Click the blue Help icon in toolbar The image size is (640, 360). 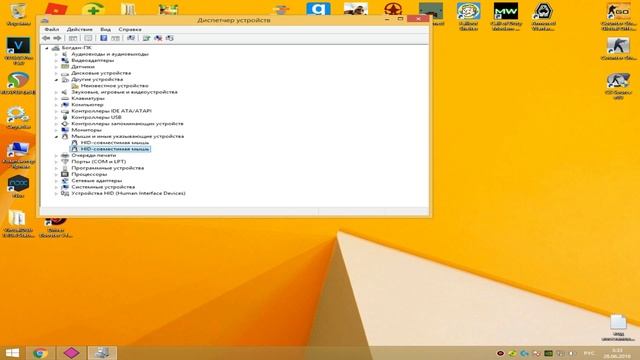point(104,38)
